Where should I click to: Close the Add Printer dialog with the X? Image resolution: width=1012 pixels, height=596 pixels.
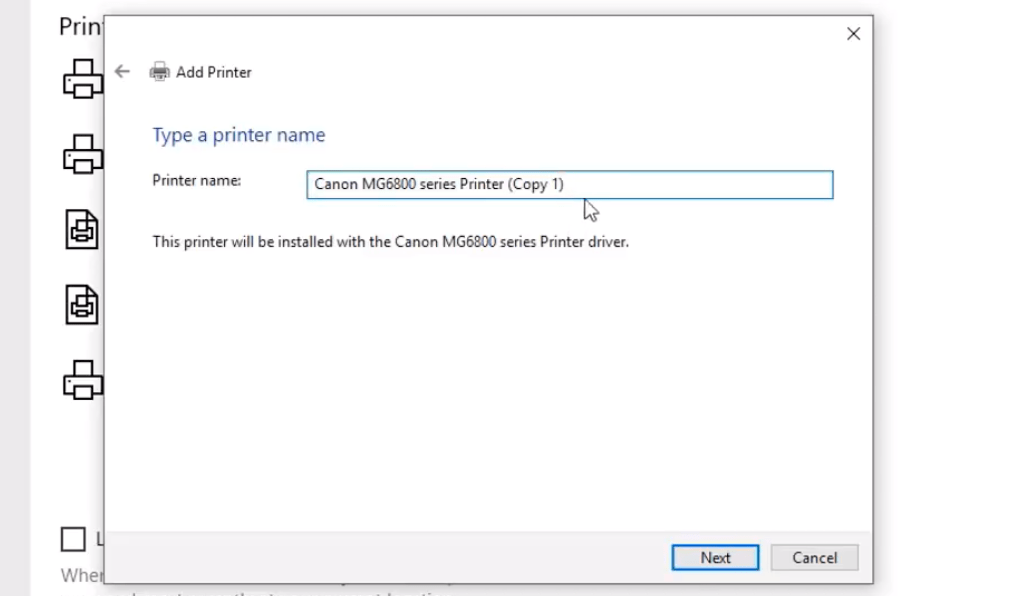coord(853,34)
